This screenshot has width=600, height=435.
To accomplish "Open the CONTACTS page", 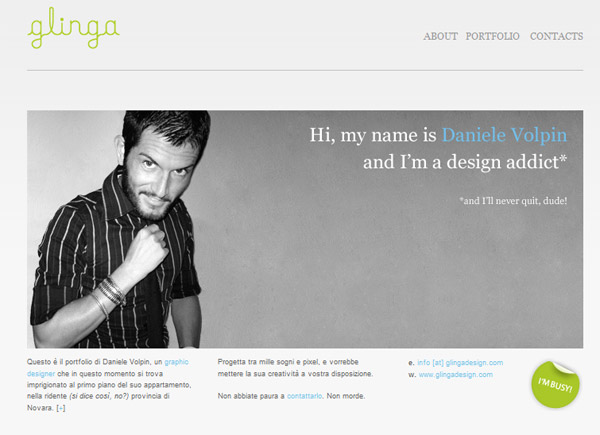I will 556,36.
